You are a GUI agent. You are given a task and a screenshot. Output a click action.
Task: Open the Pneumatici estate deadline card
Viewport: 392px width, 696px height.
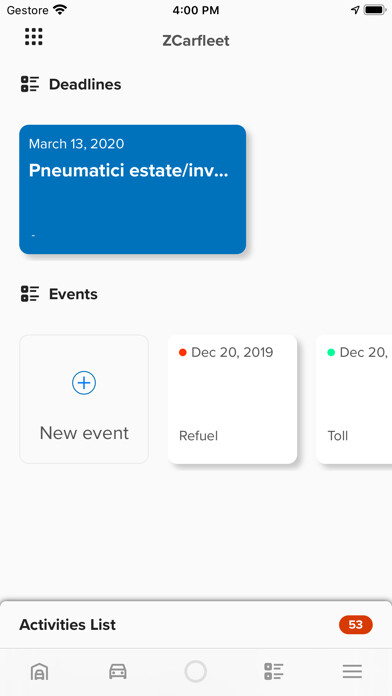[x=132, y=190]
